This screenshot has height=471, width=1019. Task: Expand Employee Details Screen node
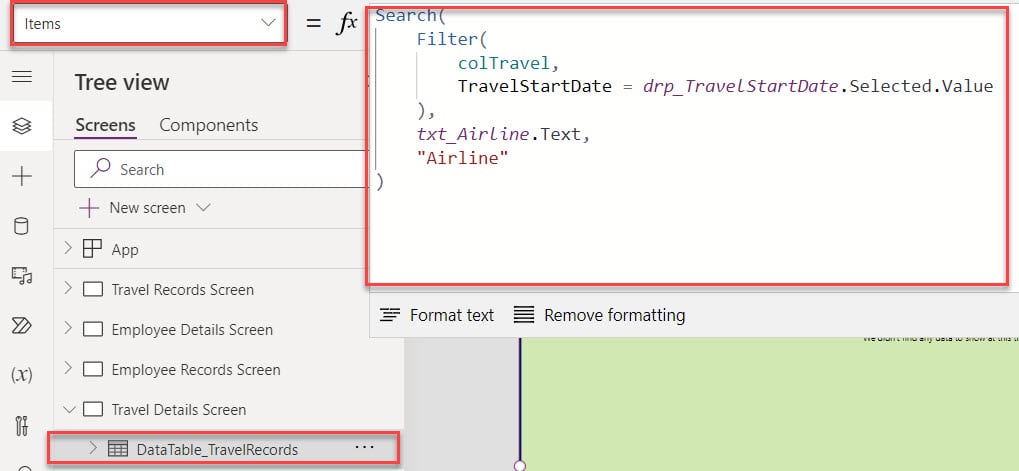[68, 329]
